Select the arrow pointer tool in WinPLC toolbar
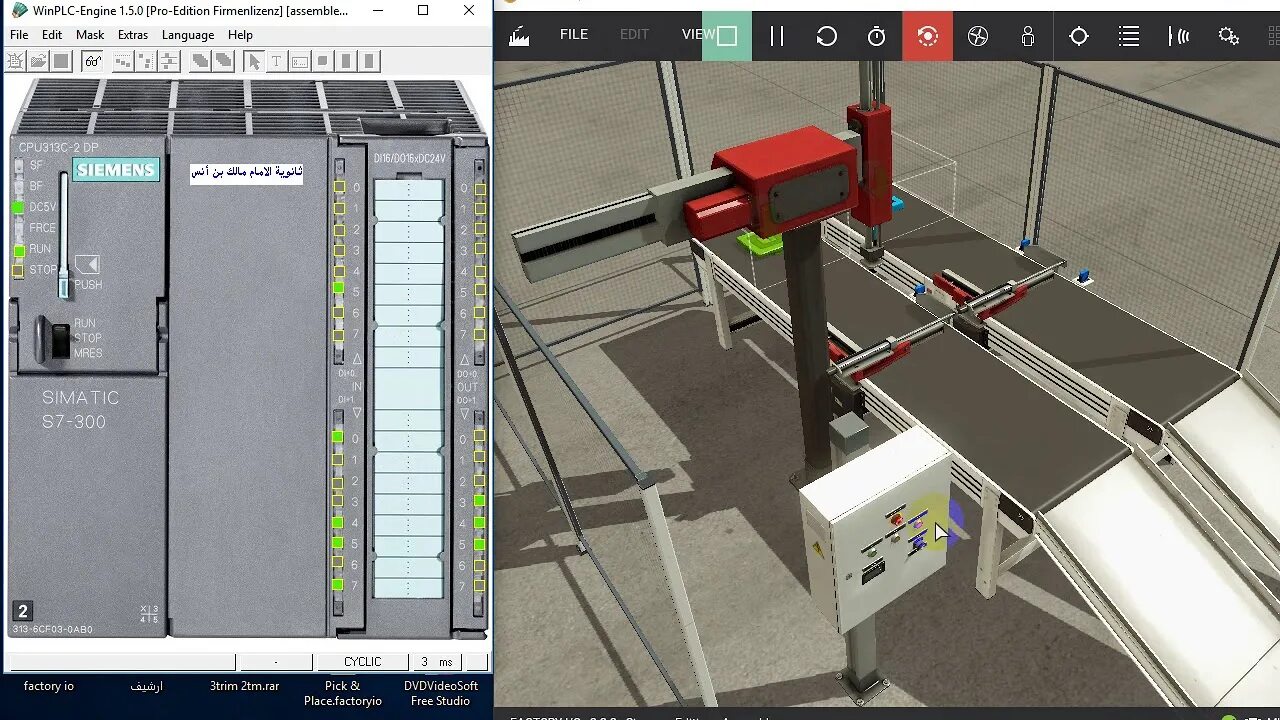The width and height of the screenshot is (1280, 720). click(254, 61)
